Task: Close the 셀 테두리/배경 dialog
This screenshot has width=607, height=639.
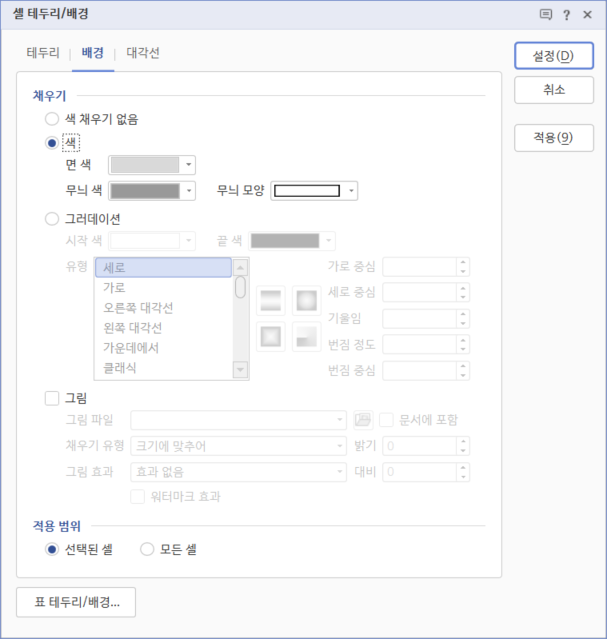Action: coord(587,15)
